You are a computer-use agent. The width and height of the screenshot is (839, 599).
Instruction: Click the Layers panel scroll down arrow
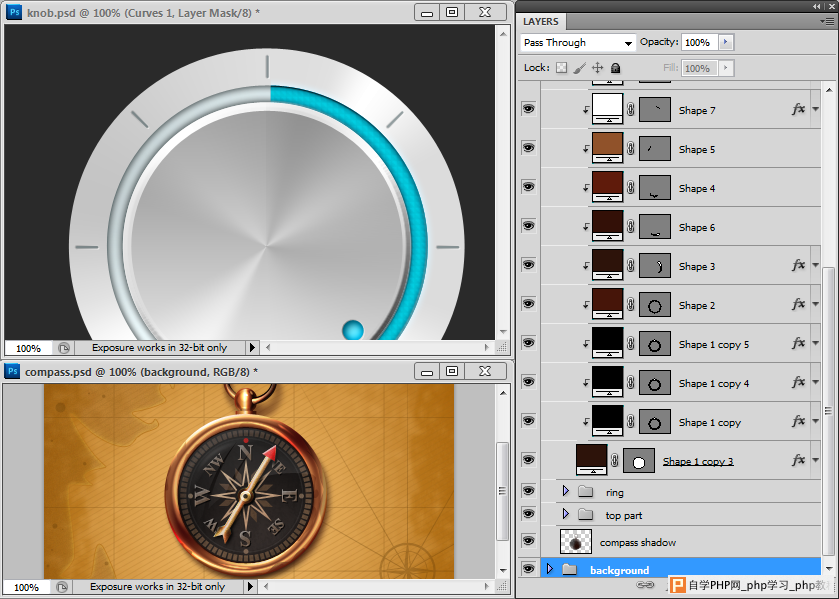[x=829, y=568]
